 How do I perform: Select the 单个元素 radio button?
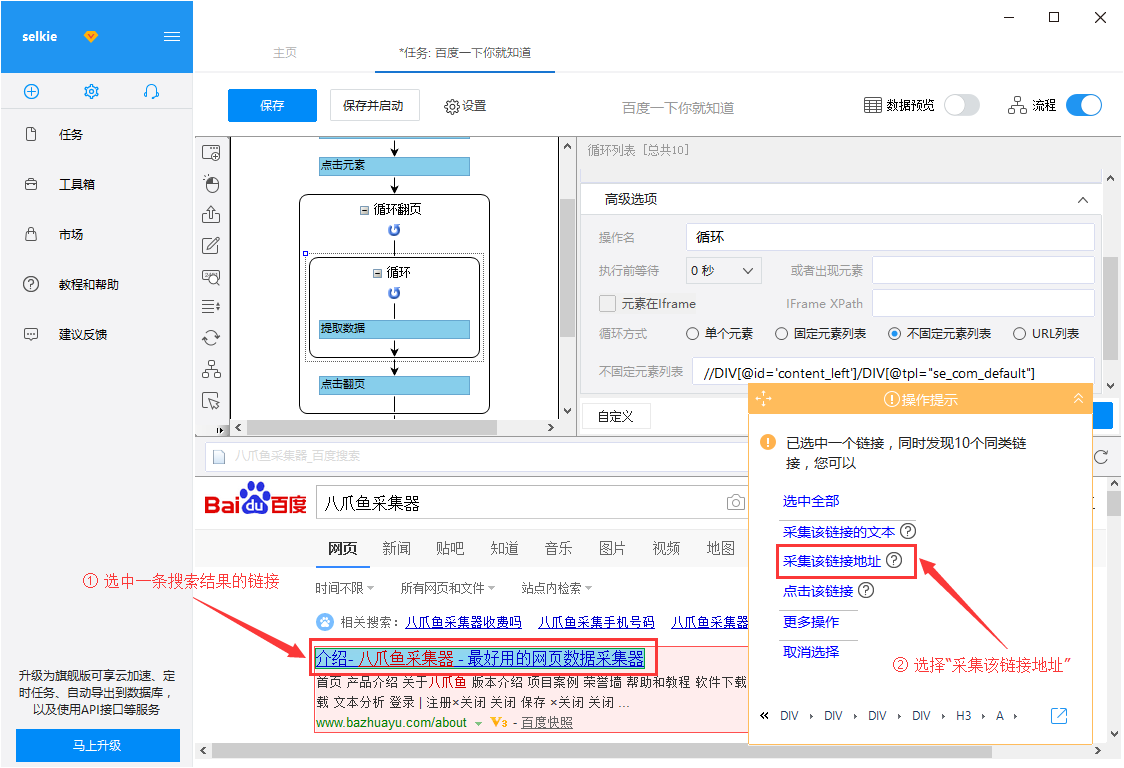pyautogui.click(x=692, y=333)
